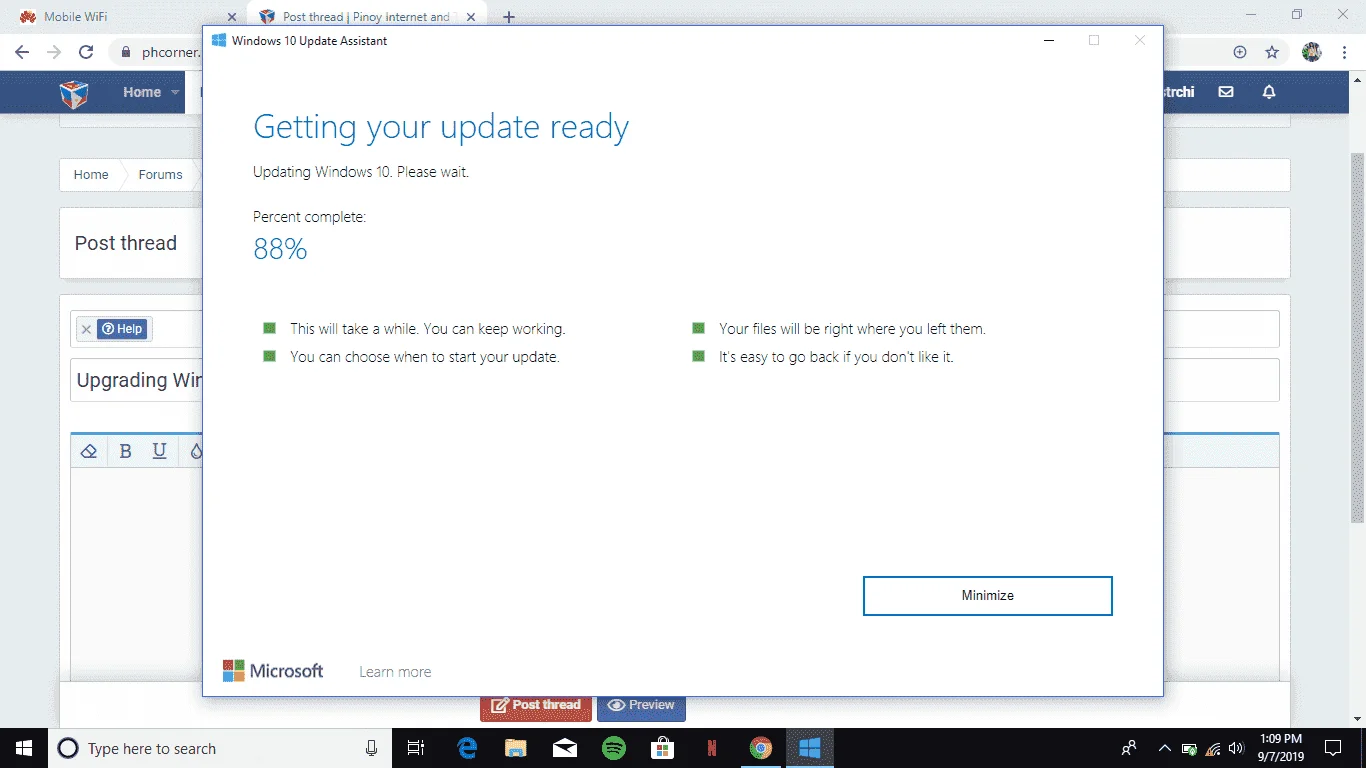Open Mail app from taskbar
Viewport: 1366px width, 768px height.
565,748
